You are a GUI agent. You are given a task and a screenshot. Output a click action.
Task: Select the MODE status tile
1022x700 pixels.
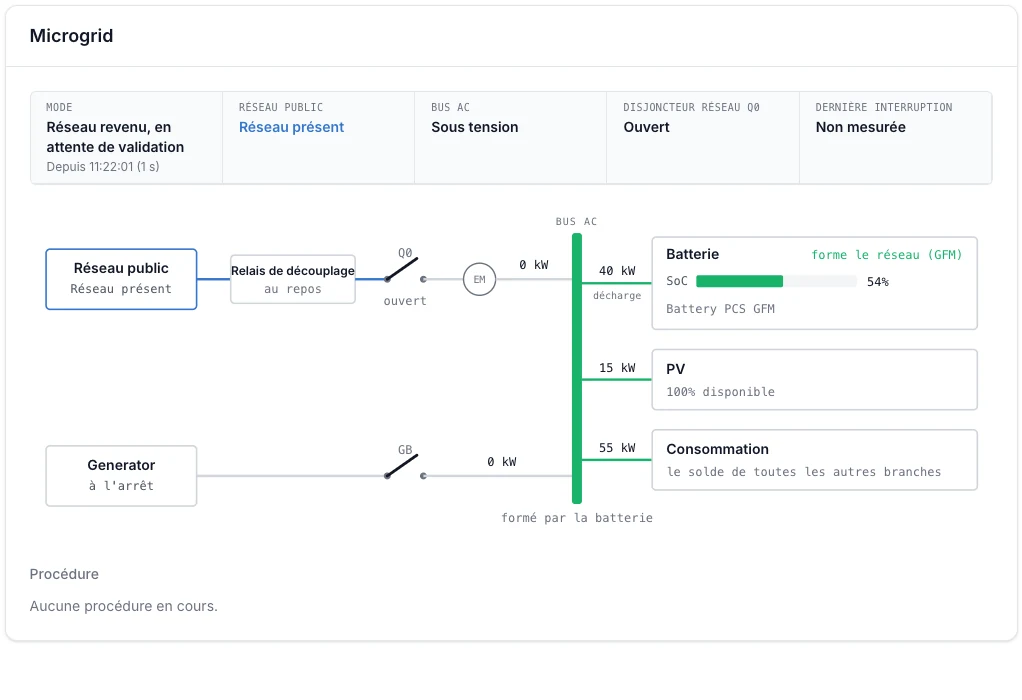(x=126, y=138)
